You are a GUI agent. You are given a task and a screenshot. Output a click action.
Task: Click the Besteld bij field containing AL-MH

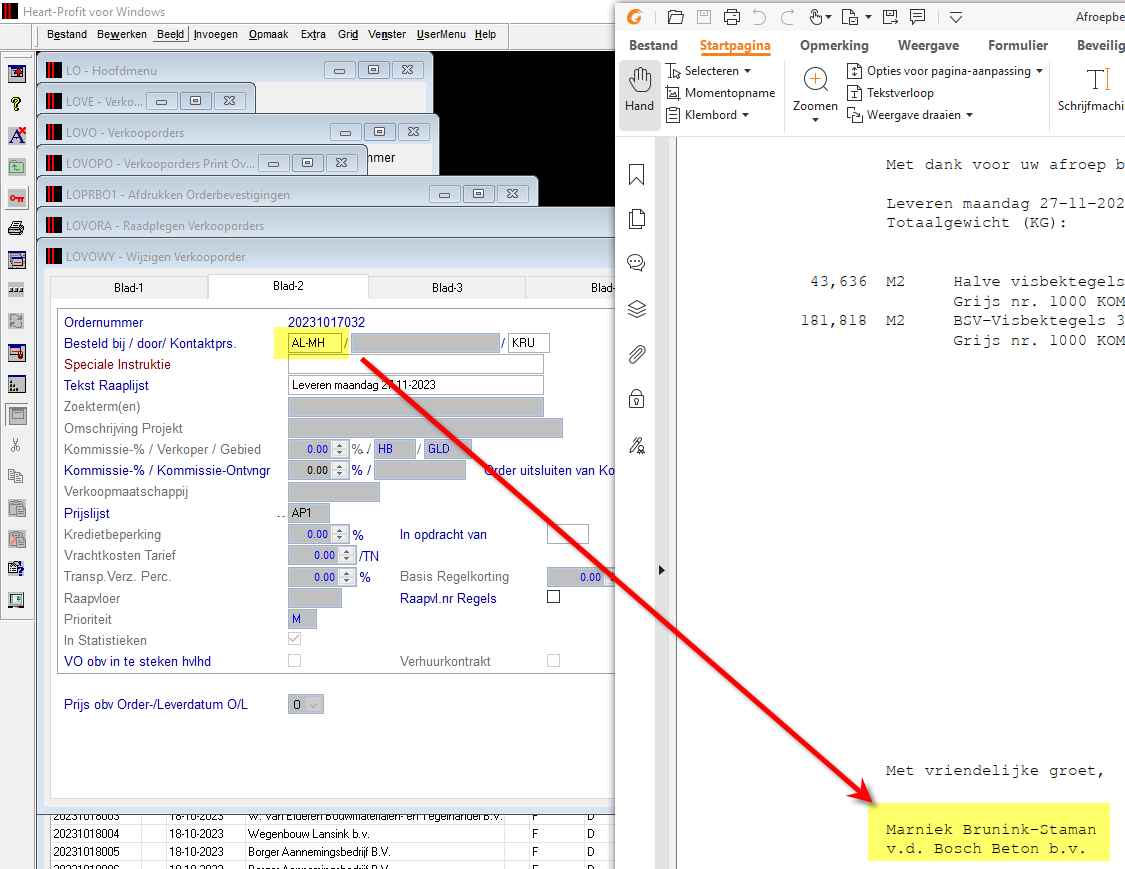(x=314, y=343)
